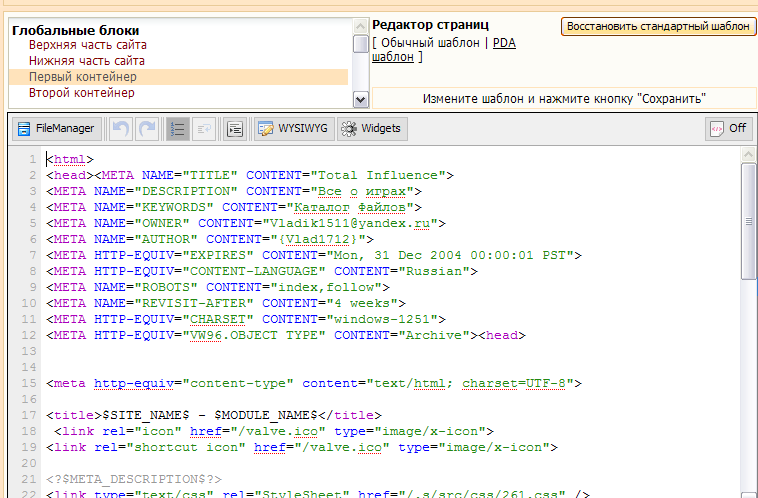Click Восстановить стандартный шаблон button

click(656, 26)
